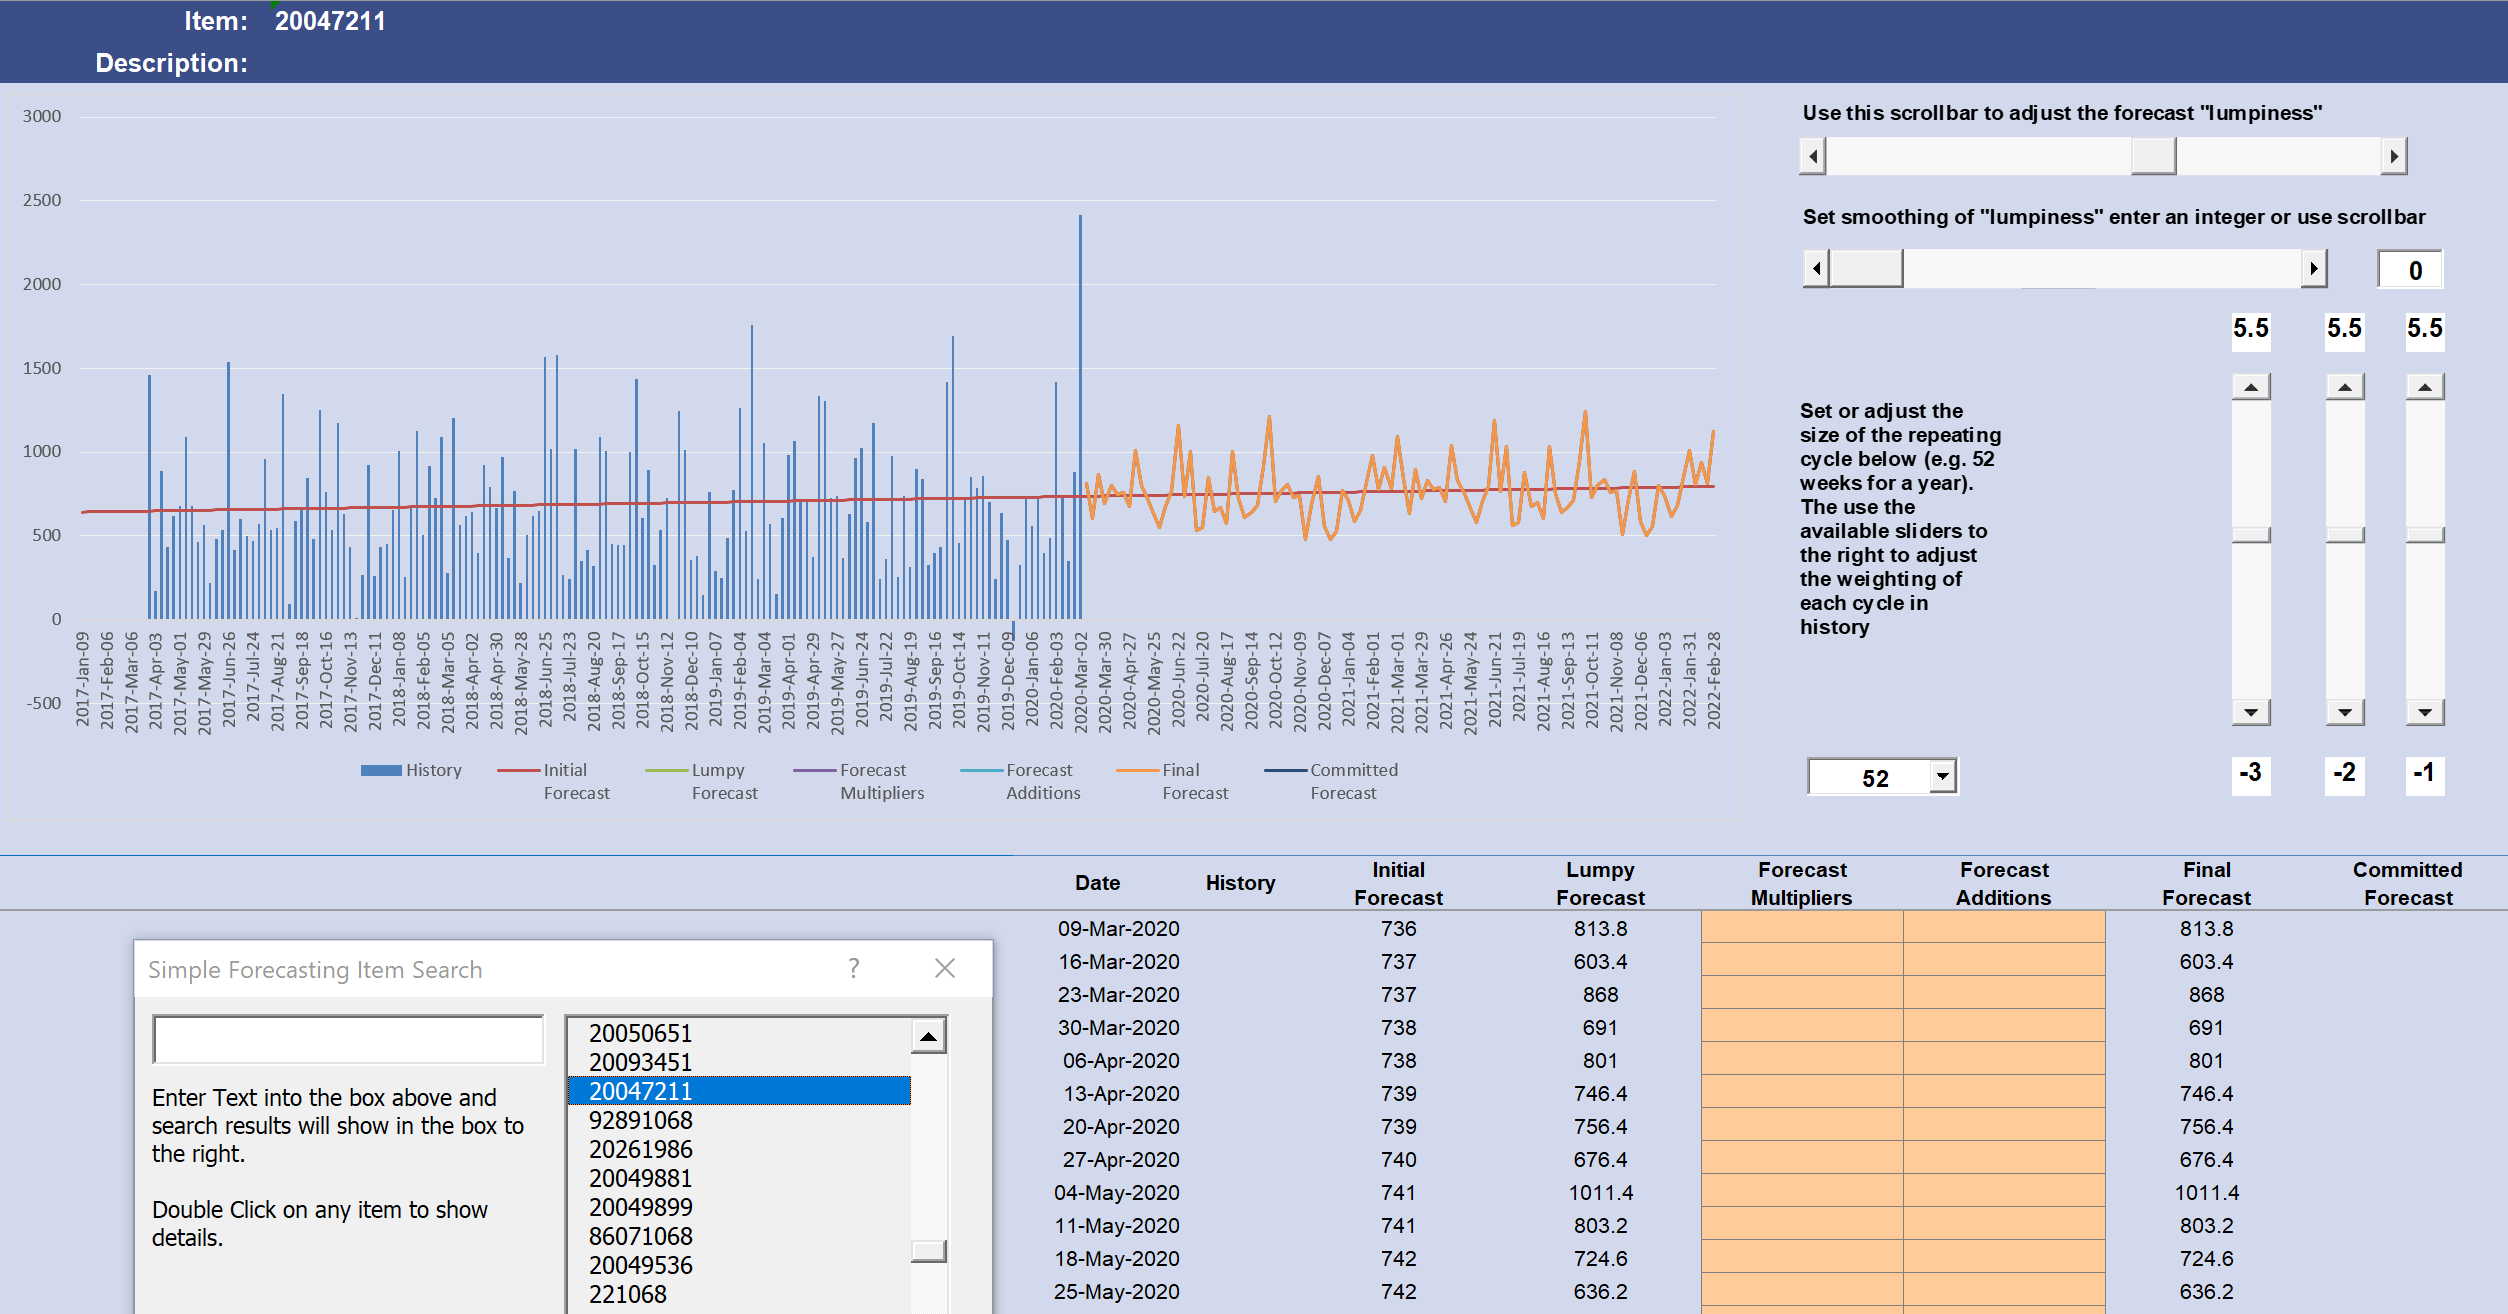
Task: Select item 20261986 in the list
Action: (x=640, y=1149)
